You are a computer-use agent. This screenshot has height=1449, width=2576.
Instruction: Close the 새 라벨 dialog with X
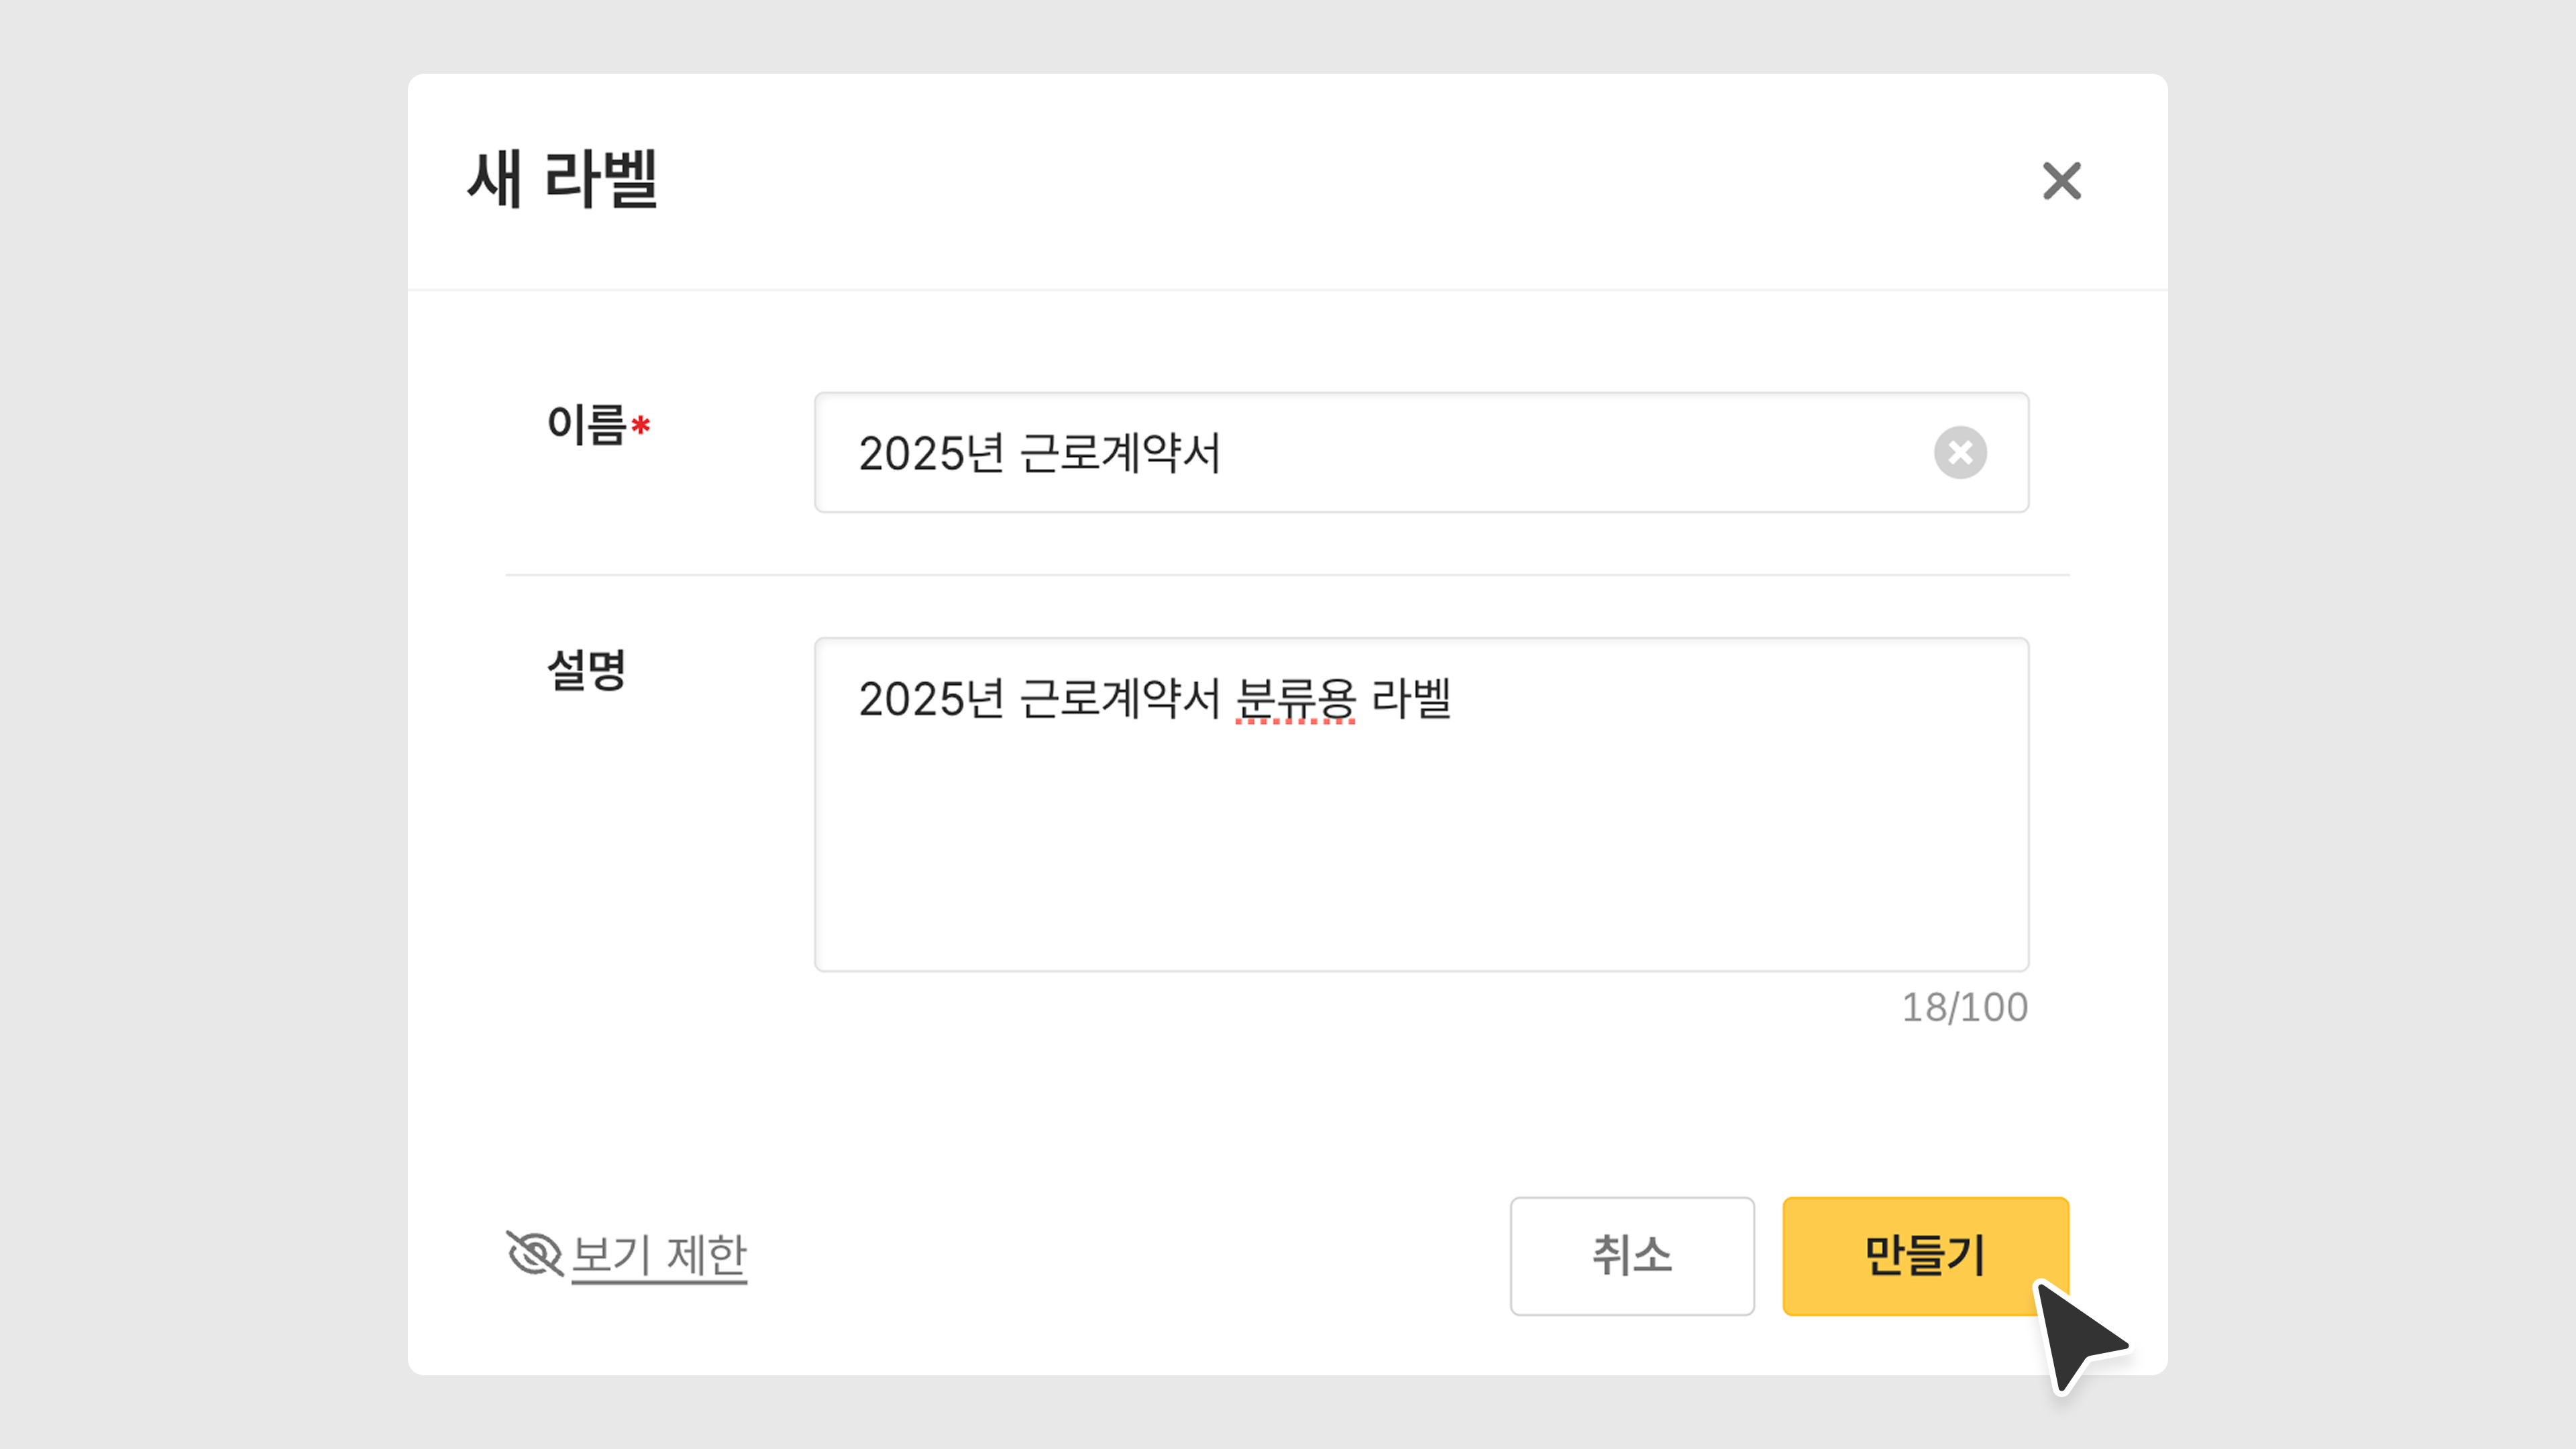2061,181
